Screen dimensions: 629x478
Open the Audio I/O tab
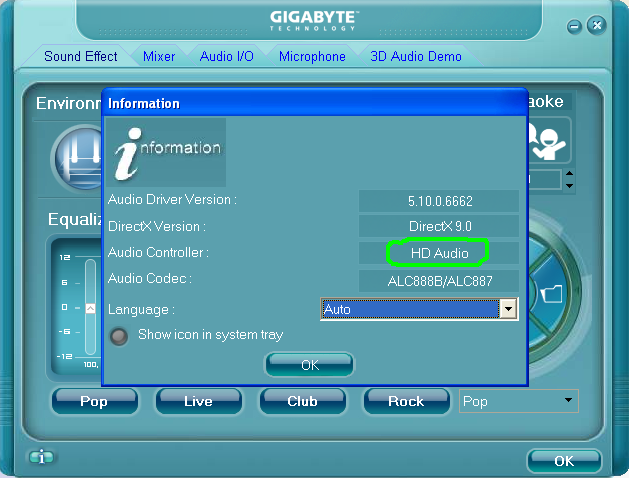[x=227, y=56]
